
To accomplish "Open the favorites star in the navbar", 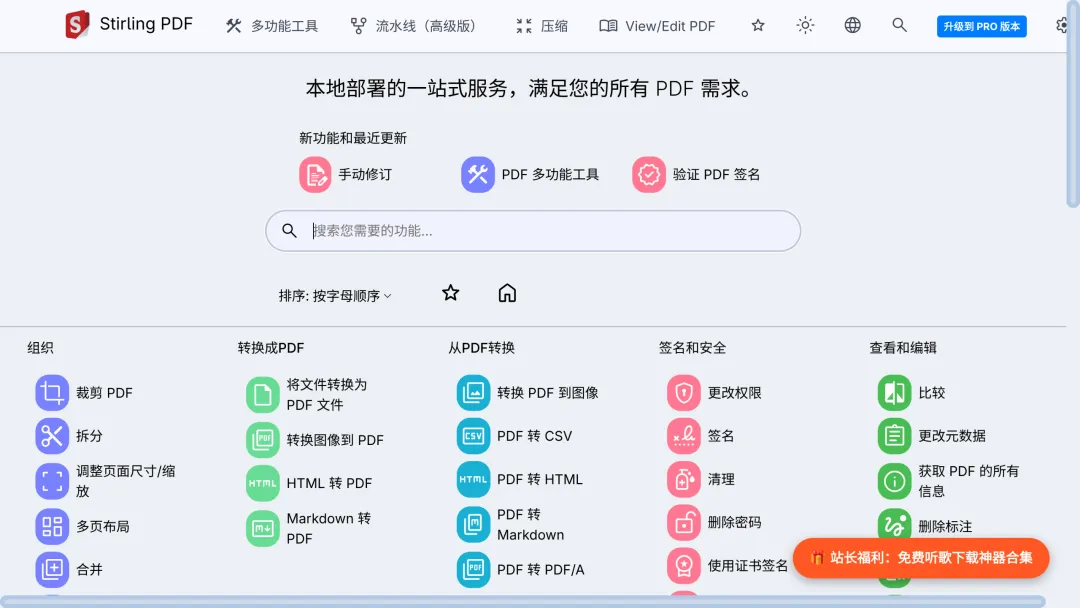I will tap(758, 25).
